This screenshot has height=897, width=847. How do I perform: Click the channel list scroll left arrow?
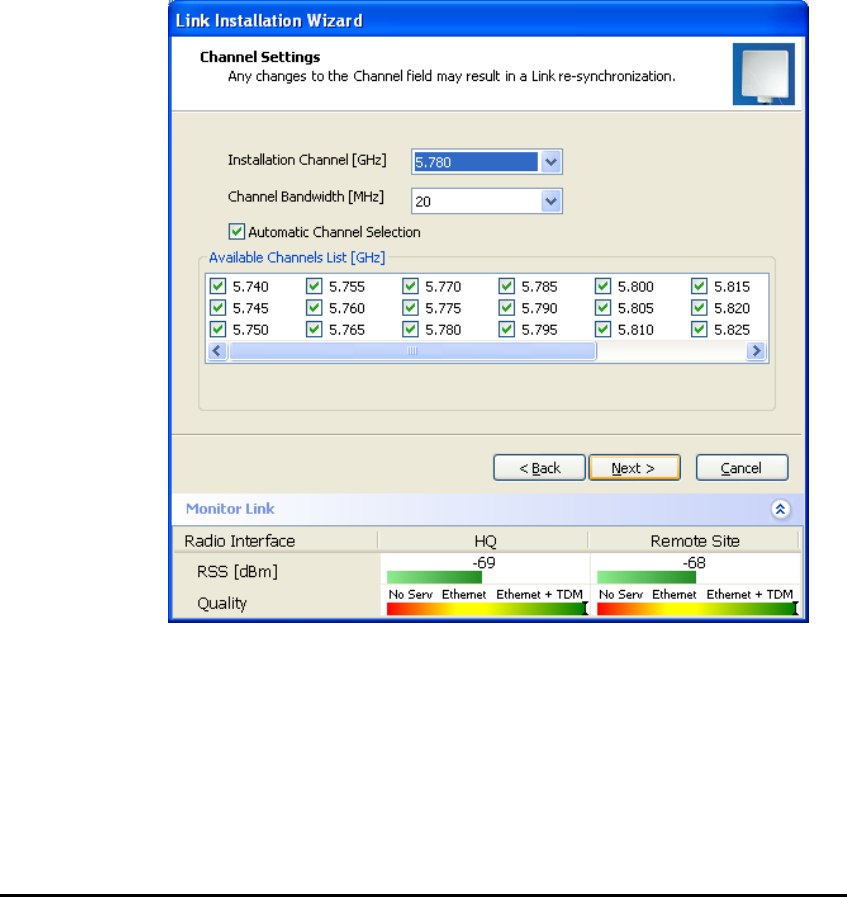coord(217,351)
